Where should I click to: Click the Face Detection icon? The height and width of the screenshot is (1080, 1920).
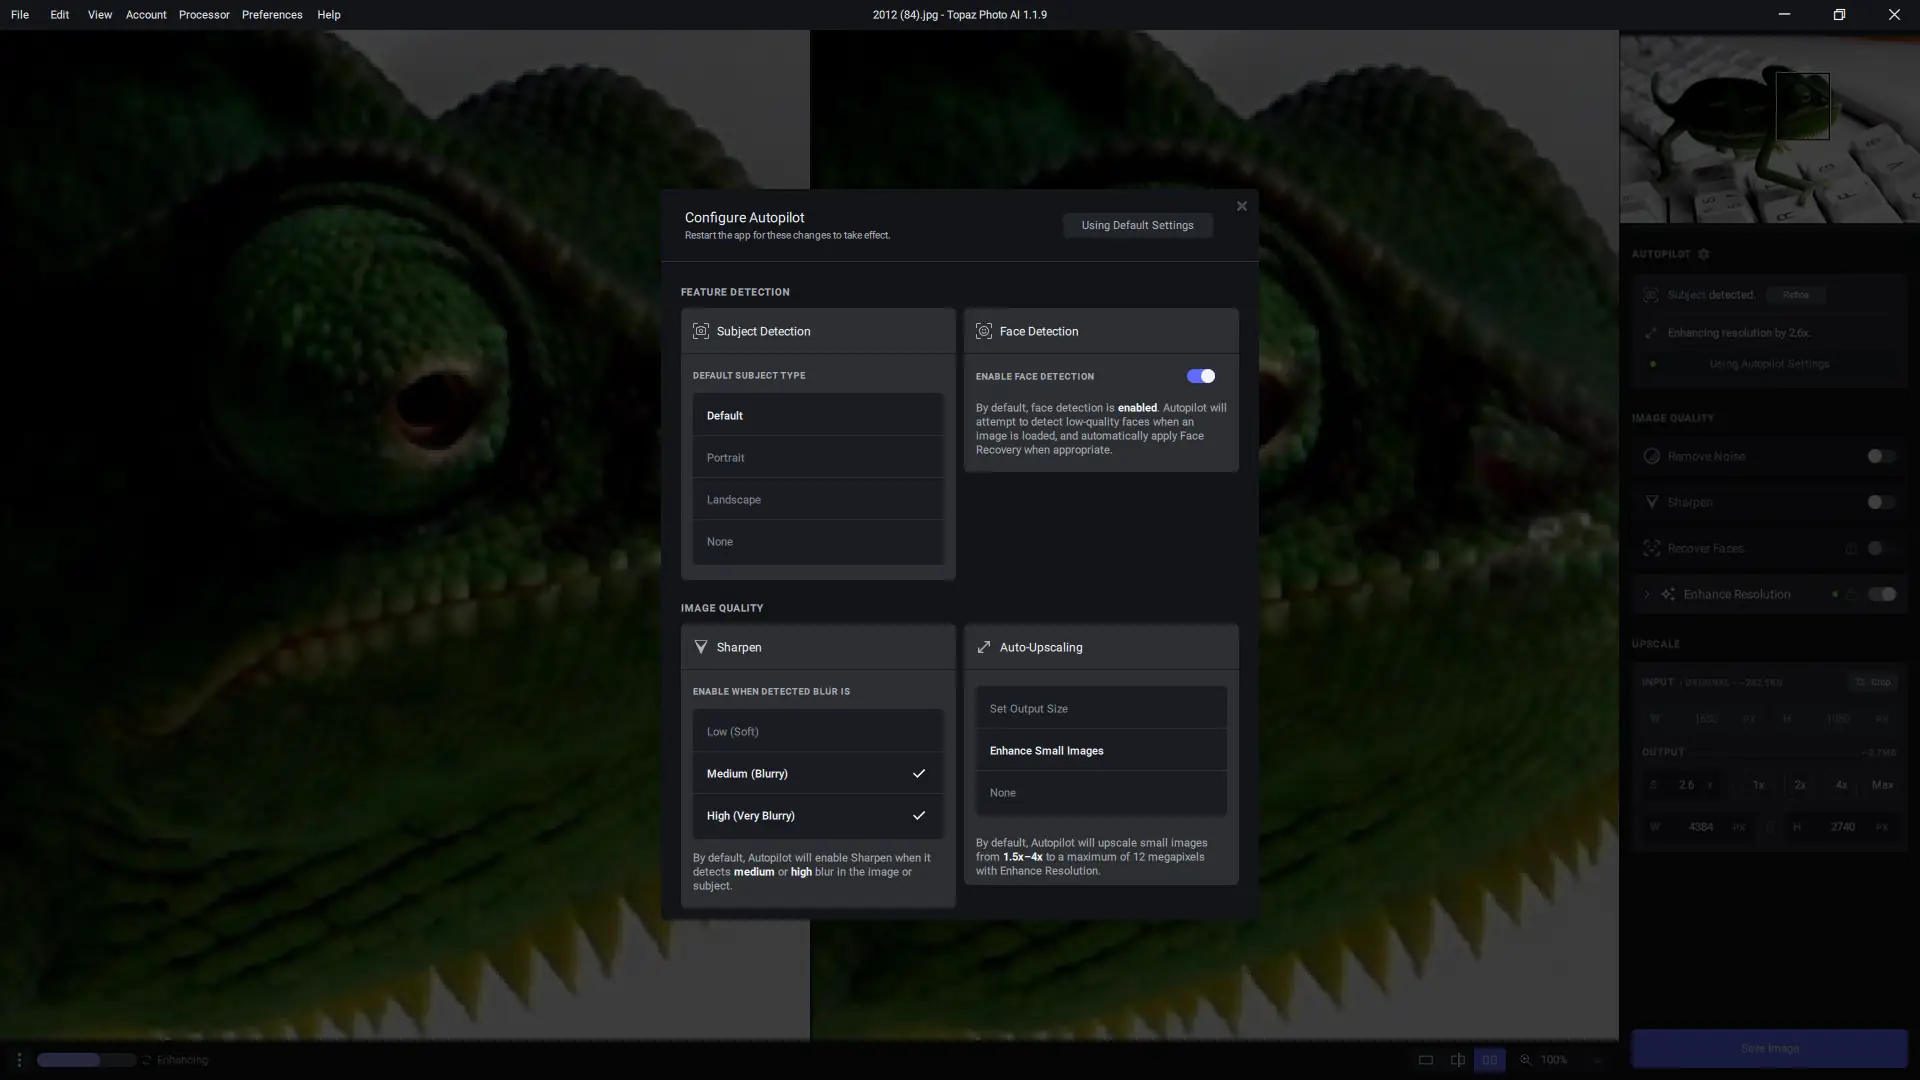[x=984, y=331]
